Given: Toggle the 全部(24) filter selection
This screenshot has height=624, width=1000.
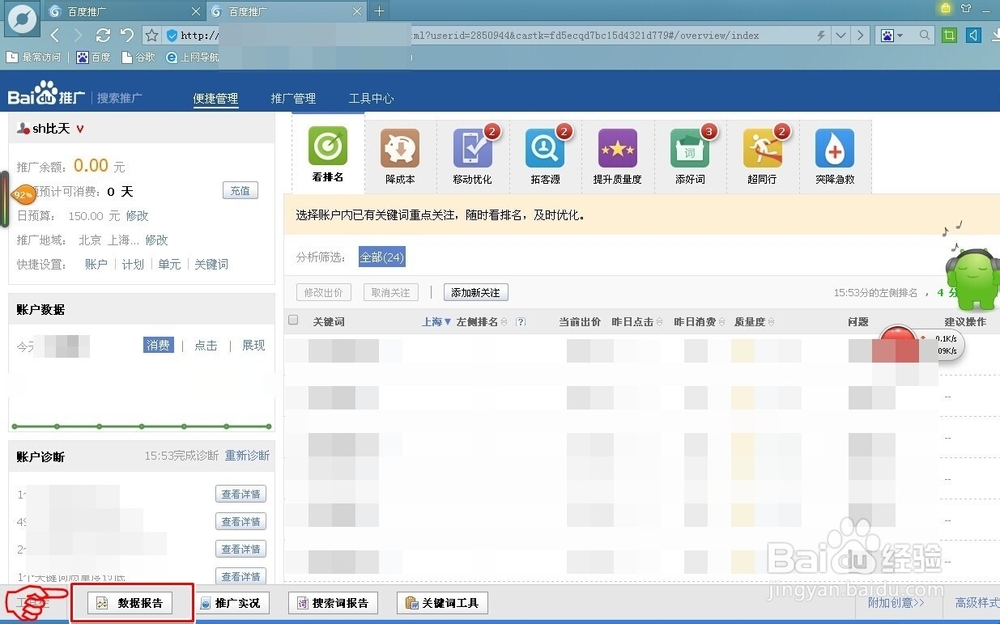Looking at the screenshot, I should tap(381, 257).
